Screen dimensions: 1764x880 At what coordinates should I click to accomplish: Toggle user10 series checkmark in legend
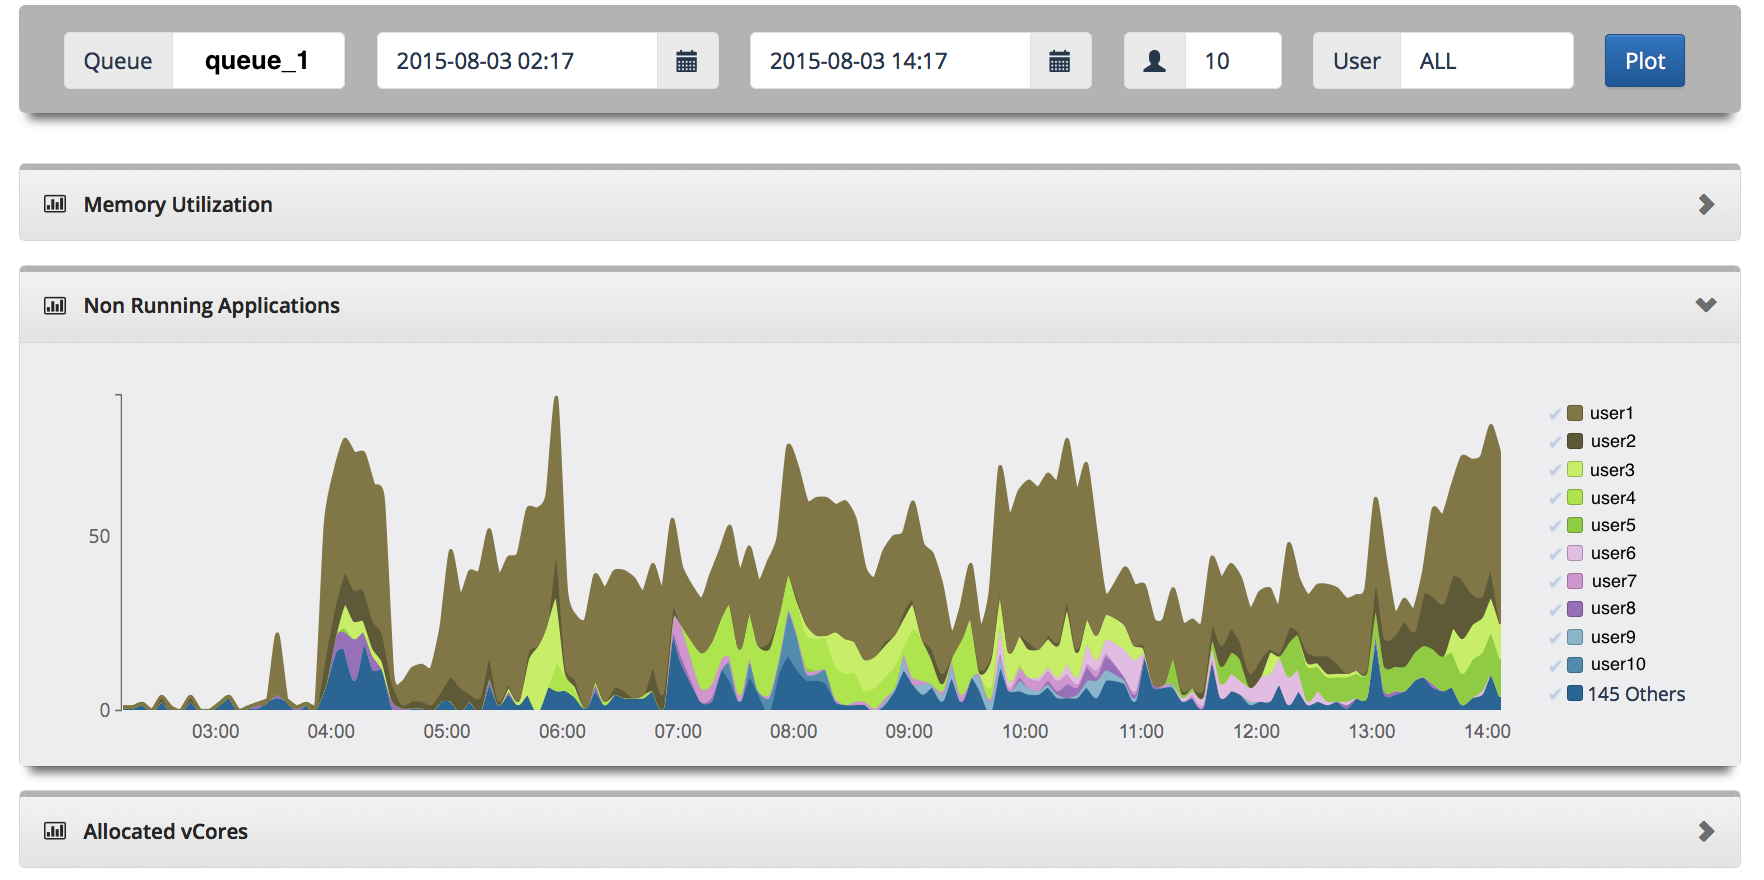(1555, 665)
